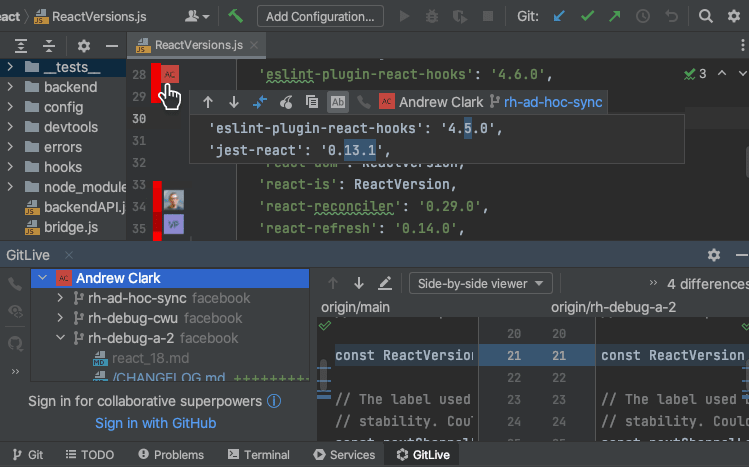Open rh-ad-hoc-sync branch link in popup
749x467 pixels.
[x=553, y=102]
